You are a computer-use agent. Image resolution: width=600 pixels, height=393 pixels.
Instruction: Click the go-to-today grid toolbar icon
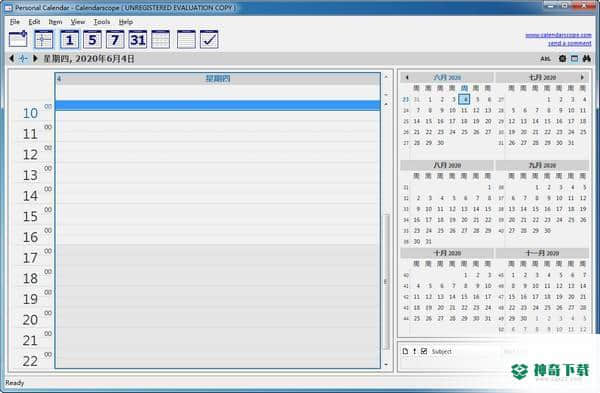coord(43,39)
